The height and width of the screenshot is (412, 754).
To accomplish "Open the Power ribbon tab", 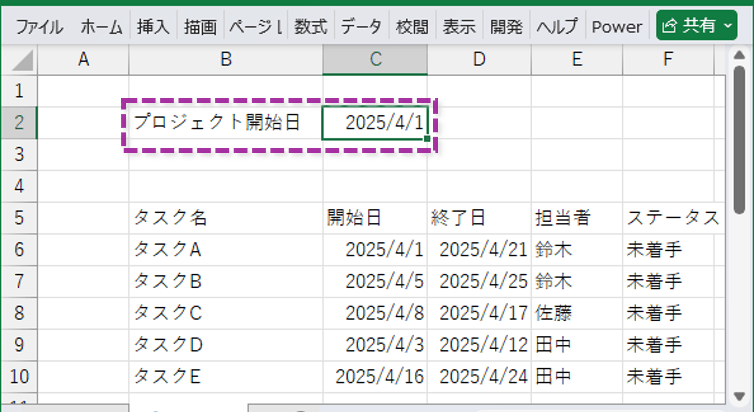I will (617, 26).
